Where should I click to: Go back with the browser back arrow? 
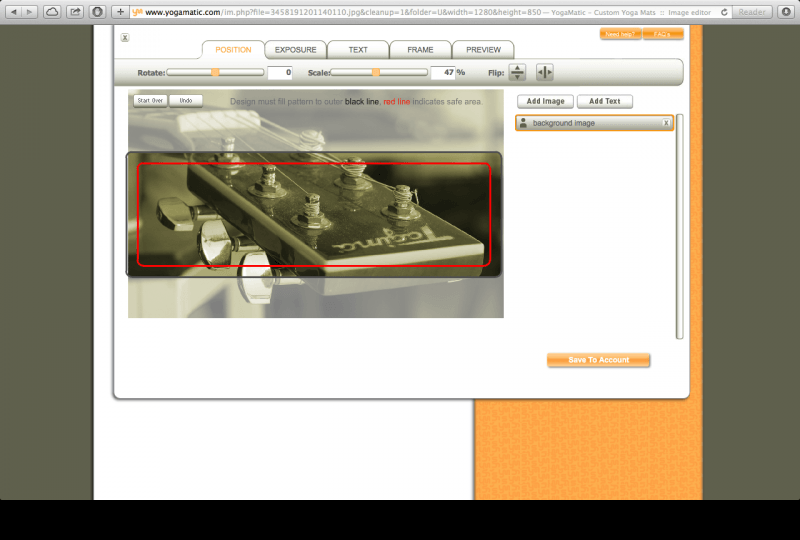pos(14,11)
